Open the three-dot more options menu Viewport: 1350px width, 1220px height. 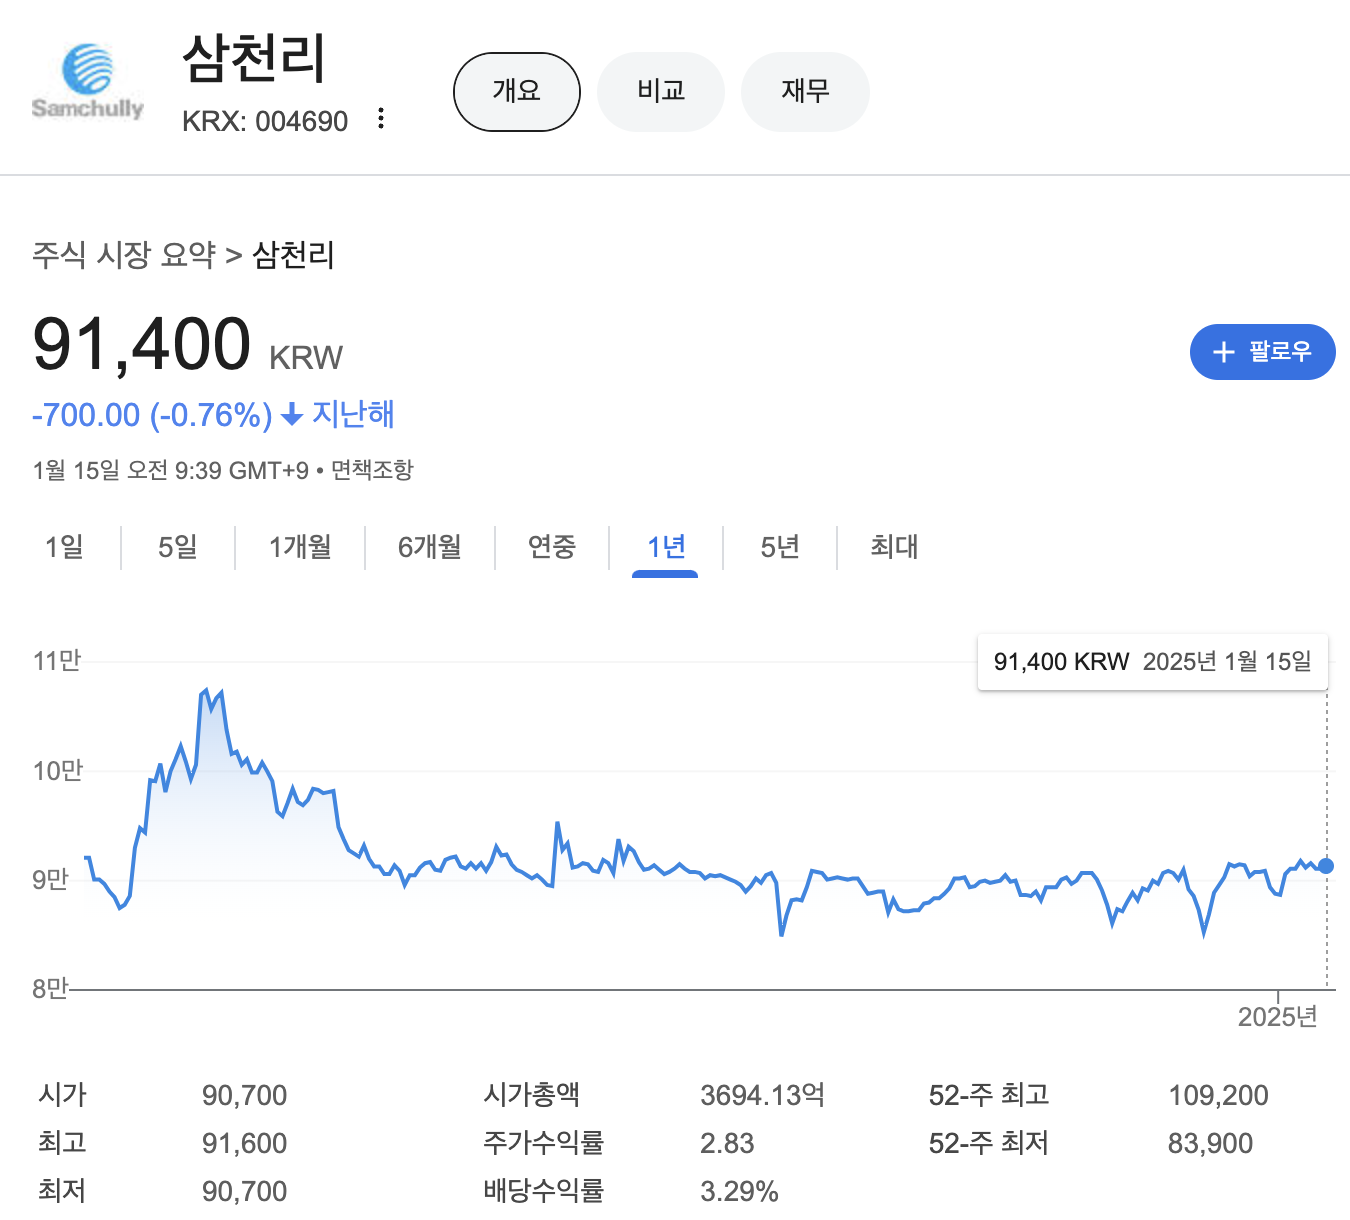381,119
